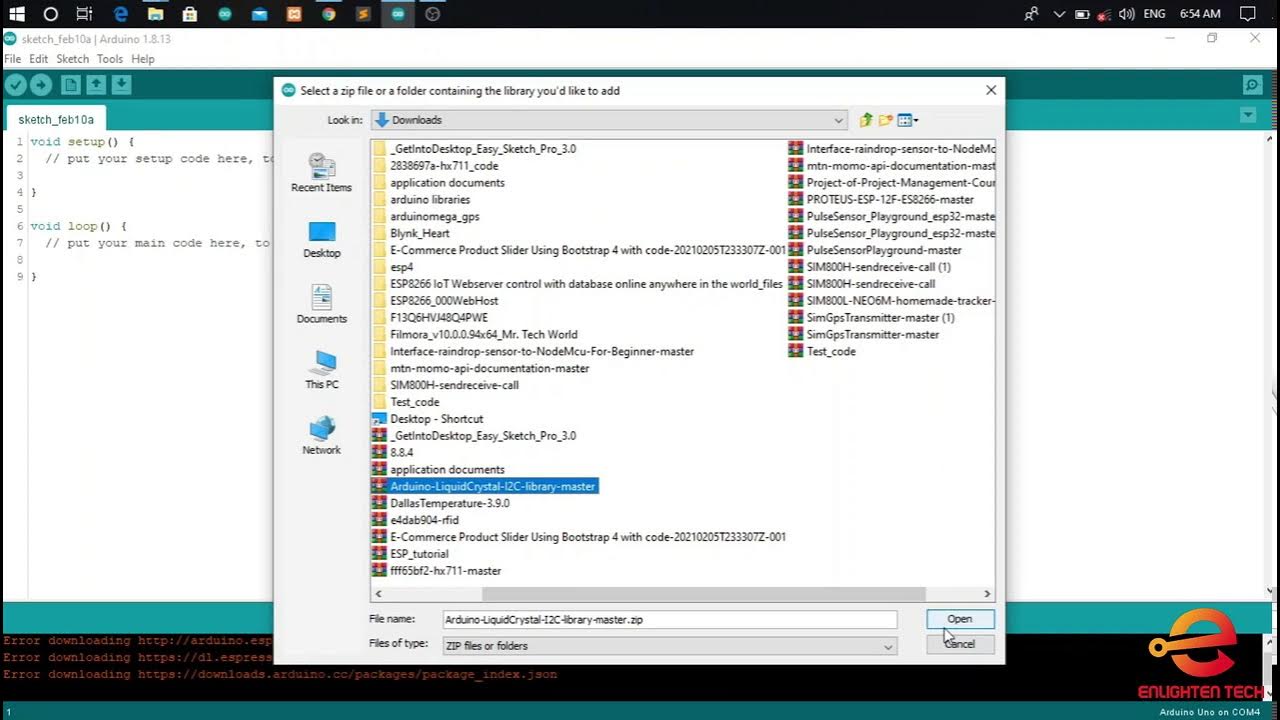Click the Save sketch down-arrow icon
Viewport: 1280px width, 720px height.
click(x=121, y=85)
